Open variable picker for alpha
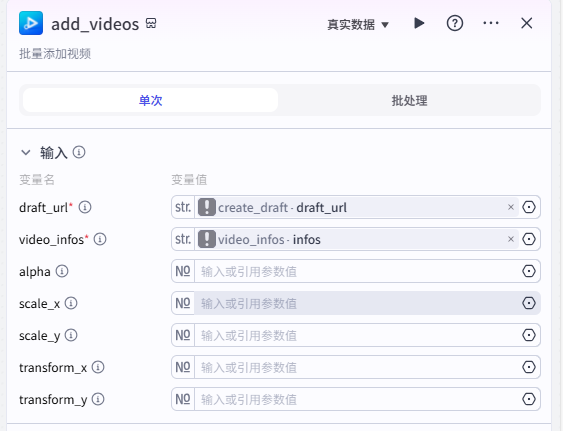 529,271
